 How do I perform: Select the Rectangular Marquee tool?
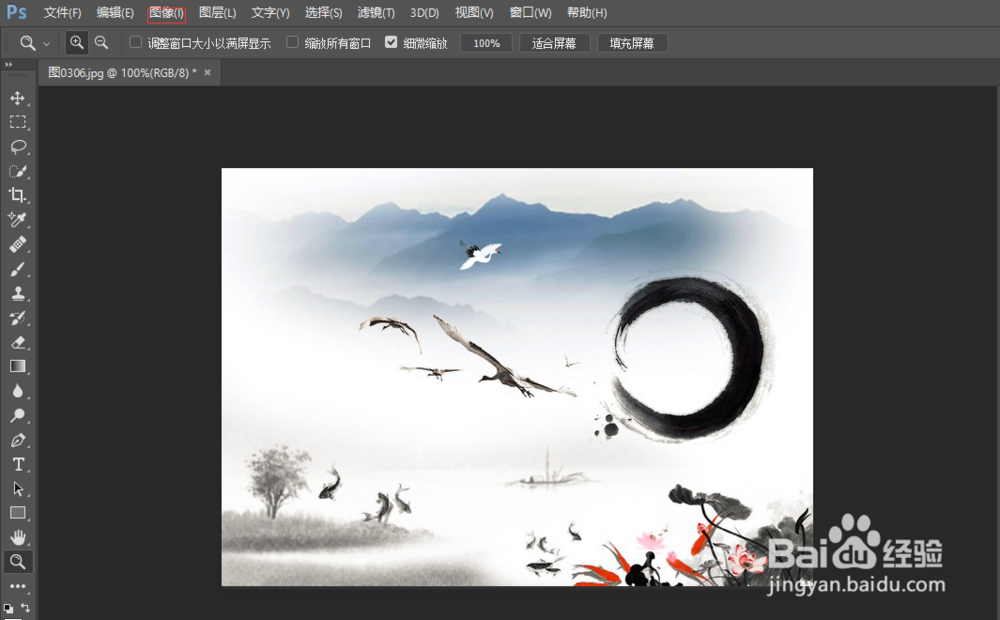tap(18, 122)
